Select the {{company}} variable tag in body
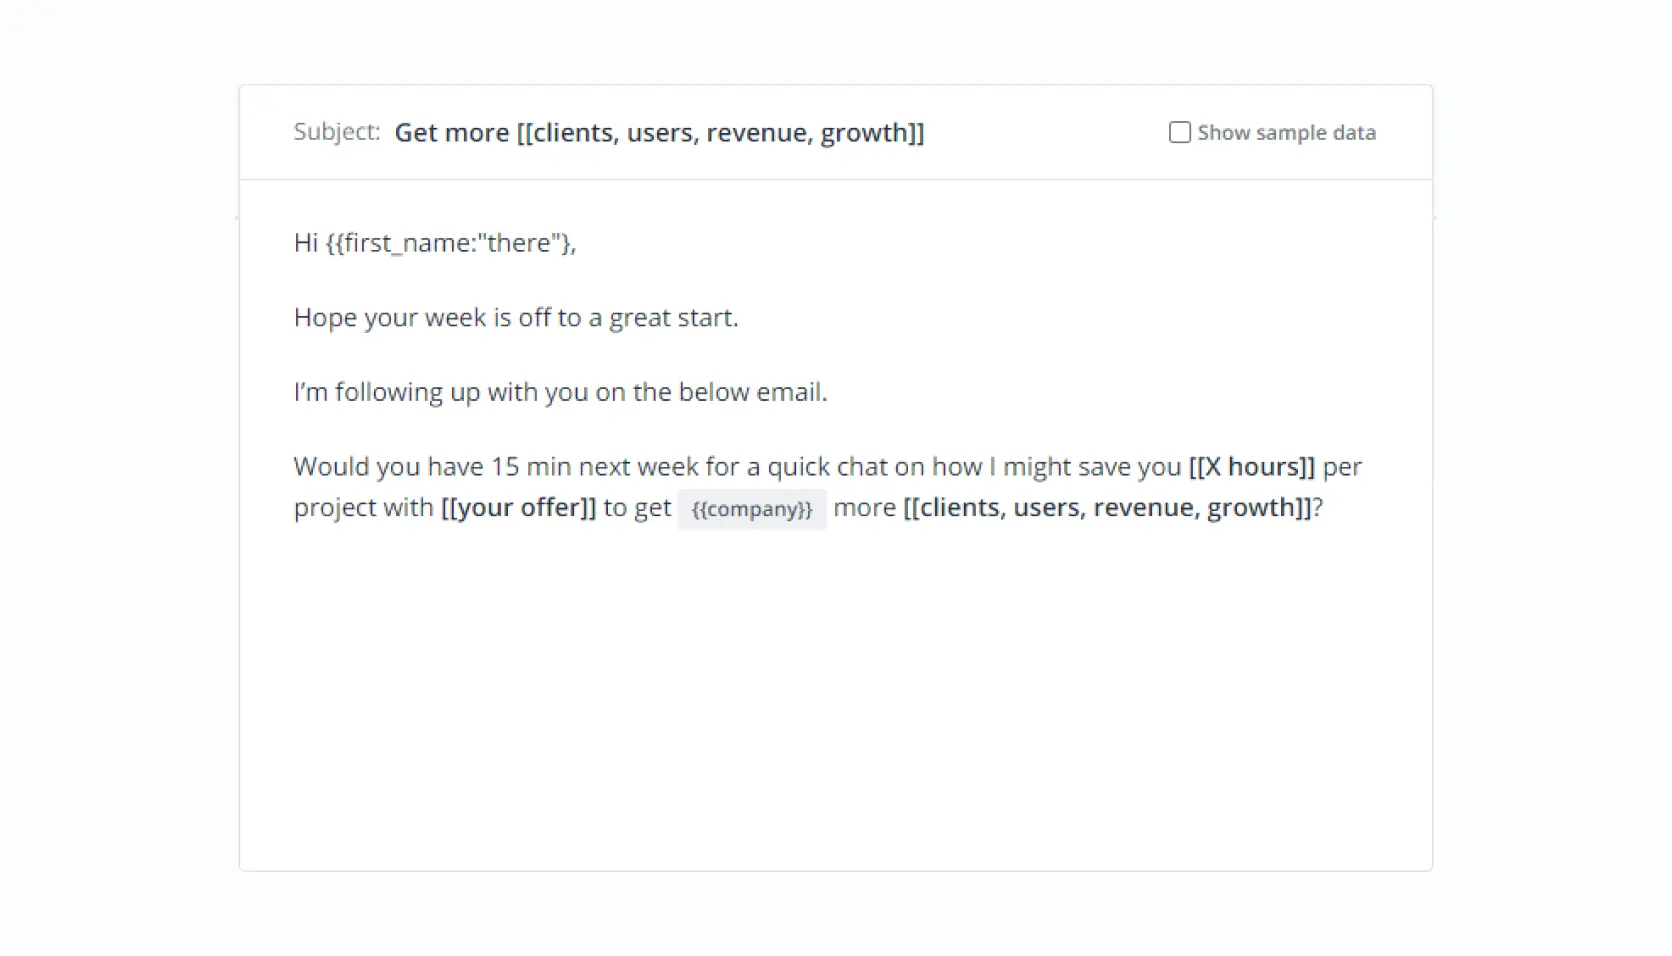1672x956 pixels. (752, 508)
